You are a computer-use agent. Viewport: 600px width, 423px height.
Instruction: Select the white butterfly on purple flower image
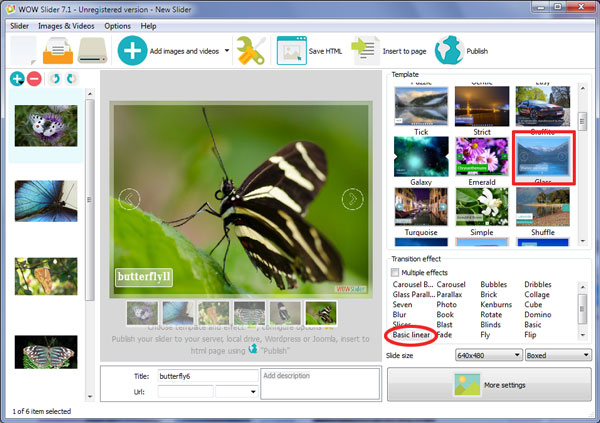coord(46,126)
